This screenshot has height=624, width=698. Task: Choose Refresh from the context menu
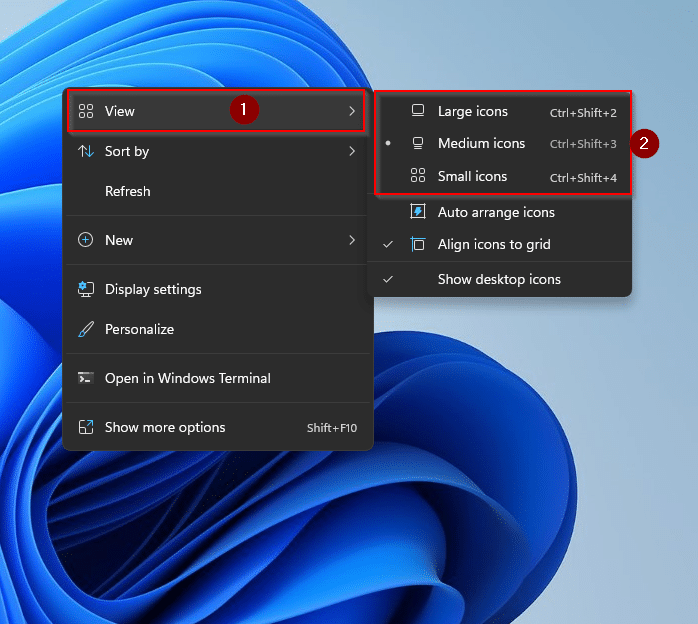click(x=128, y=191)
